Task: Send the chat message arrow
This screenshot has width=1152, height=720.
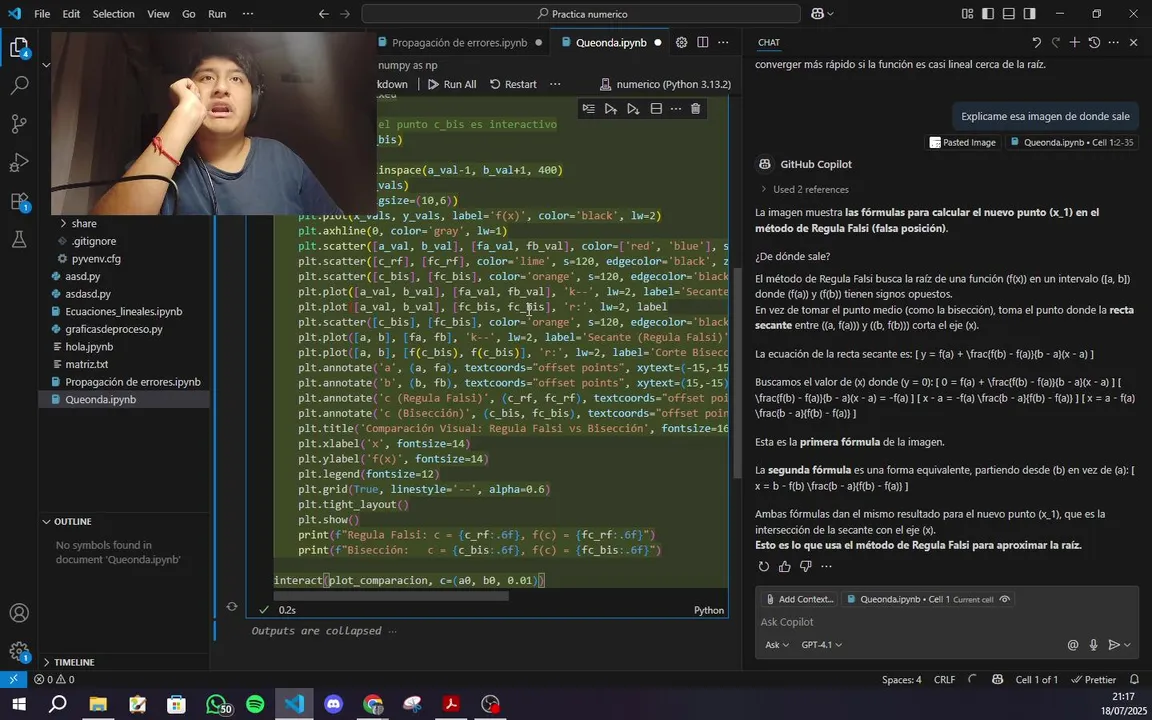Action: [1114, 645]
